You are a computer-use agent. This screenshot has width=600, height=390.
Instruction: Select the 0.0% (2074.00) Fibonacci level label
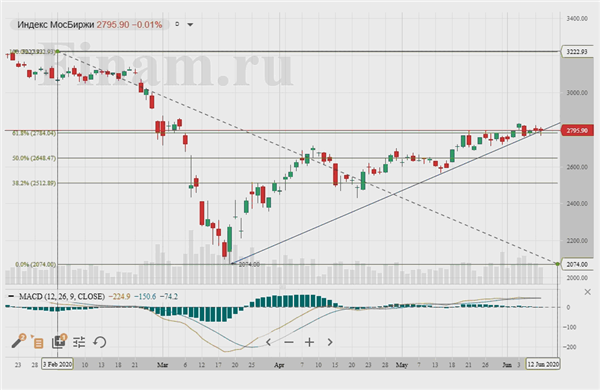pyautogui.click(x=35, y=264)
